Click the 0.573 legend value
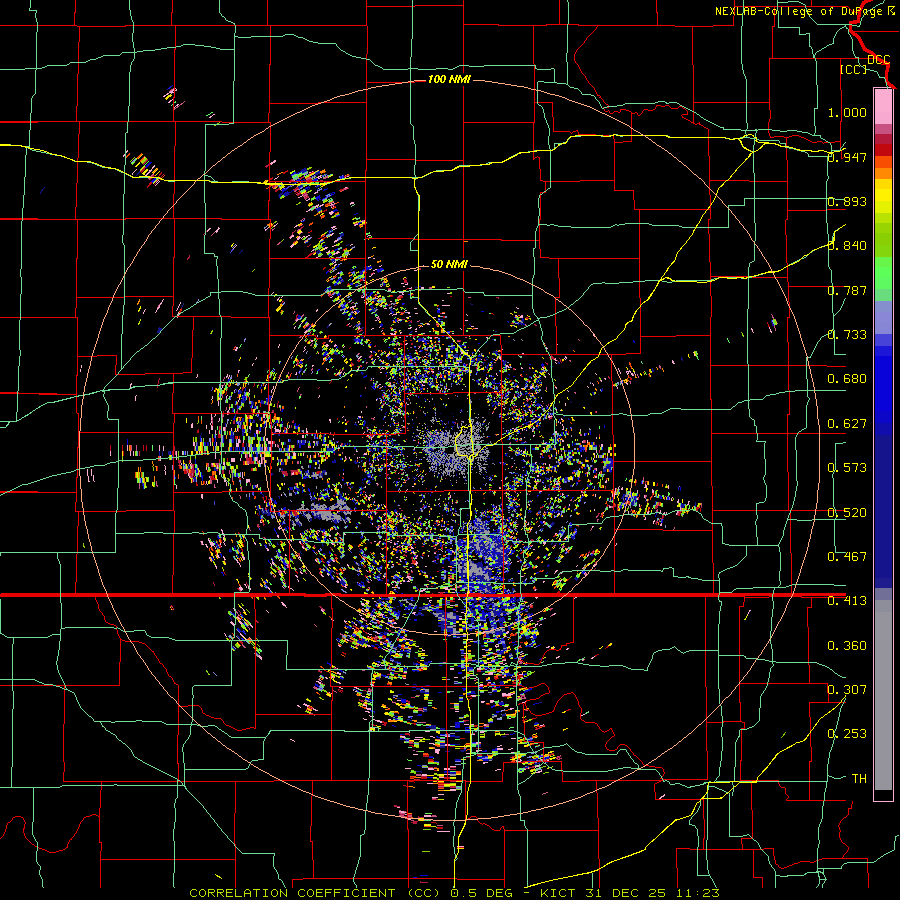 click(x=847, y=468)
